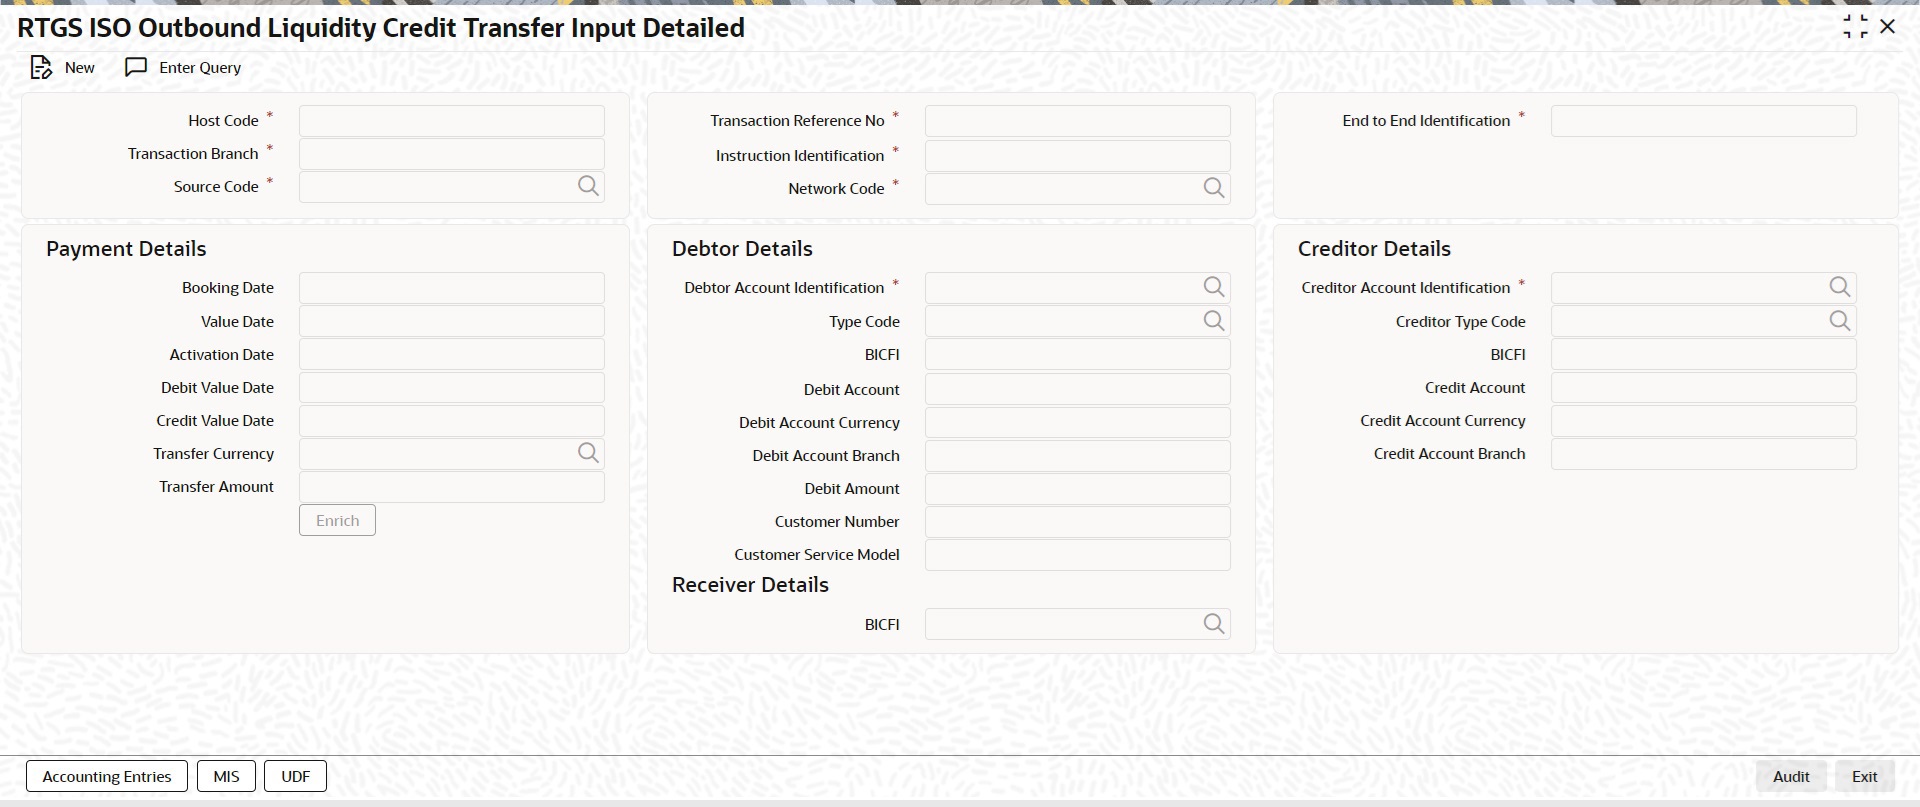Viewport: 1920px width, 807px height.
Task: Focus the Source Code field
Action: point(452,187)
